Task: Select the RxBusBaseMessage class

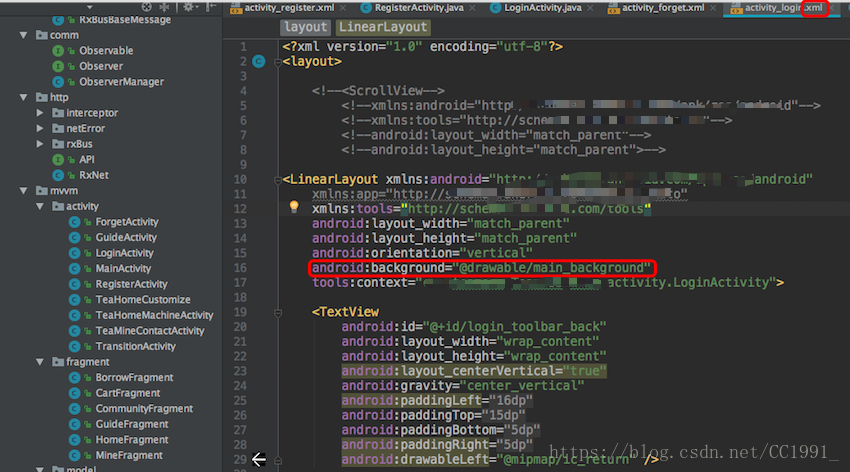Action: coord(125,20)
